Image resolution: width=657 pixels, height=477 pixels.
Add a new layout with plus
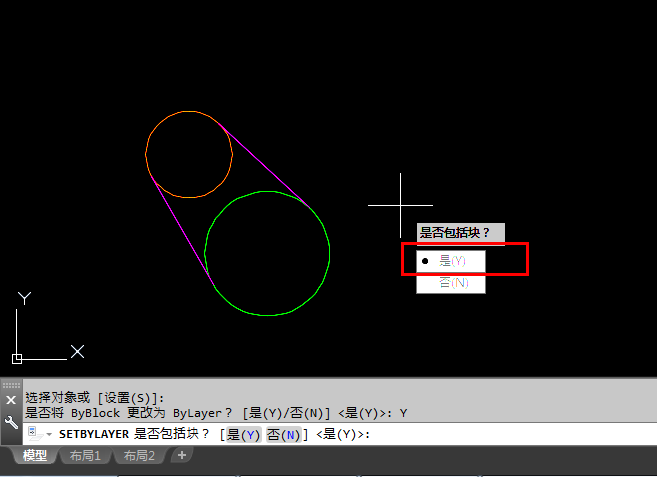182,455
